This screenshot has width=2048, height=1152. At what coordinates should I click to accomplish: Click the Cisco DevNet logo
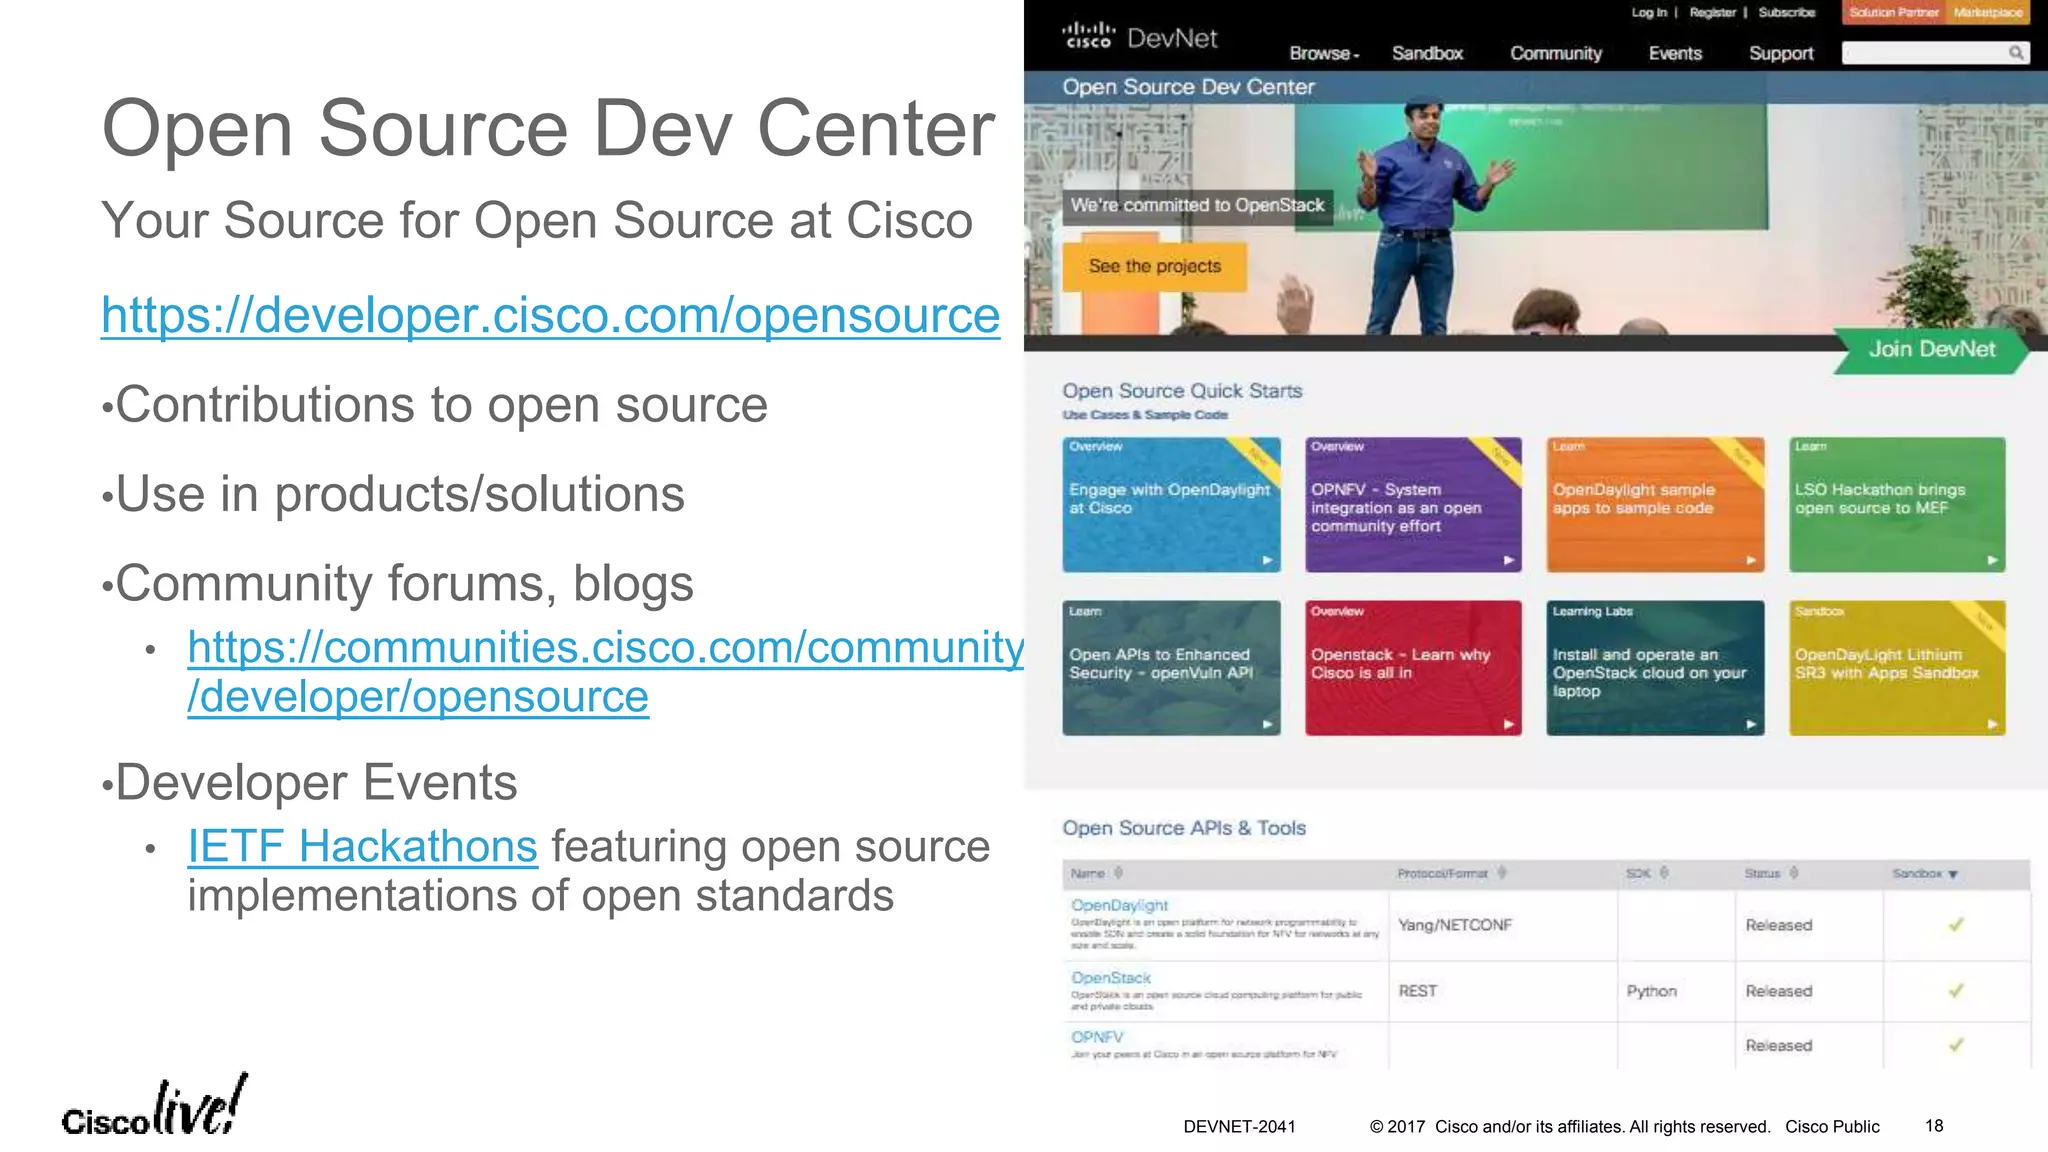tap(1139, 38)
